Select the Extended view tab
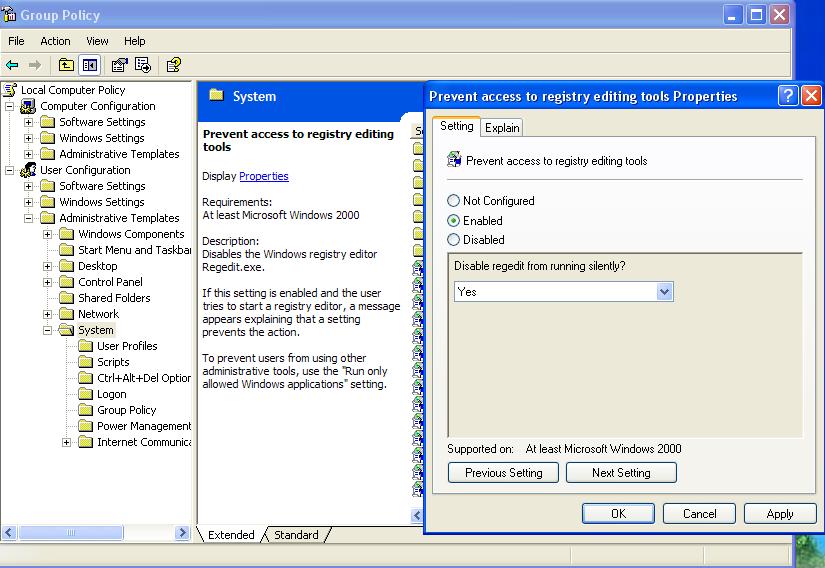This screenshot has height=568, width=825. (x=231, y=535)
